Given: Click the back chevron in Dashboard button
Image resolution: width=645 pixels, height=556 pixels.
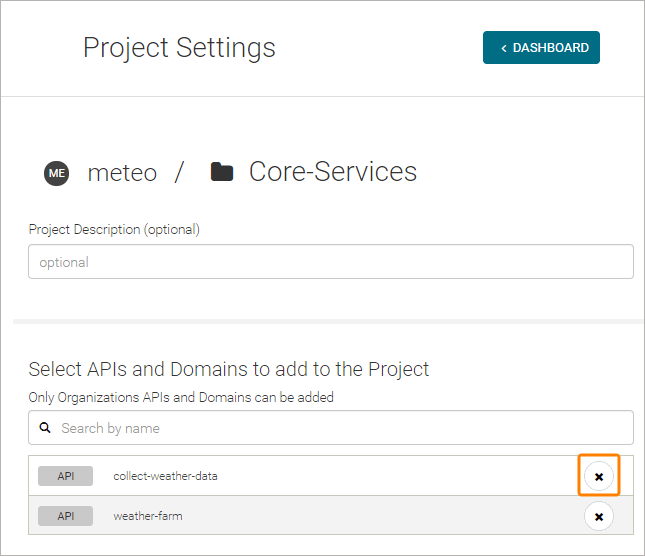Looking at the screenshot, I should (x=504, y=48).
